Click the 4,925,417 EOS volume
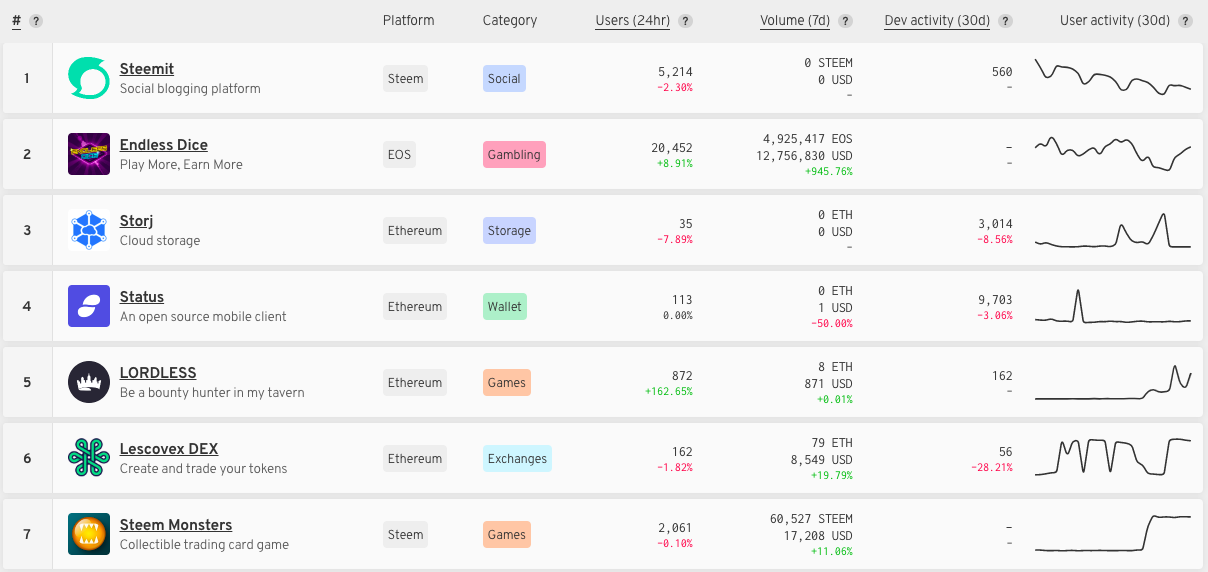This screenshot has height=572, width=1208. [x=808, y=139]
